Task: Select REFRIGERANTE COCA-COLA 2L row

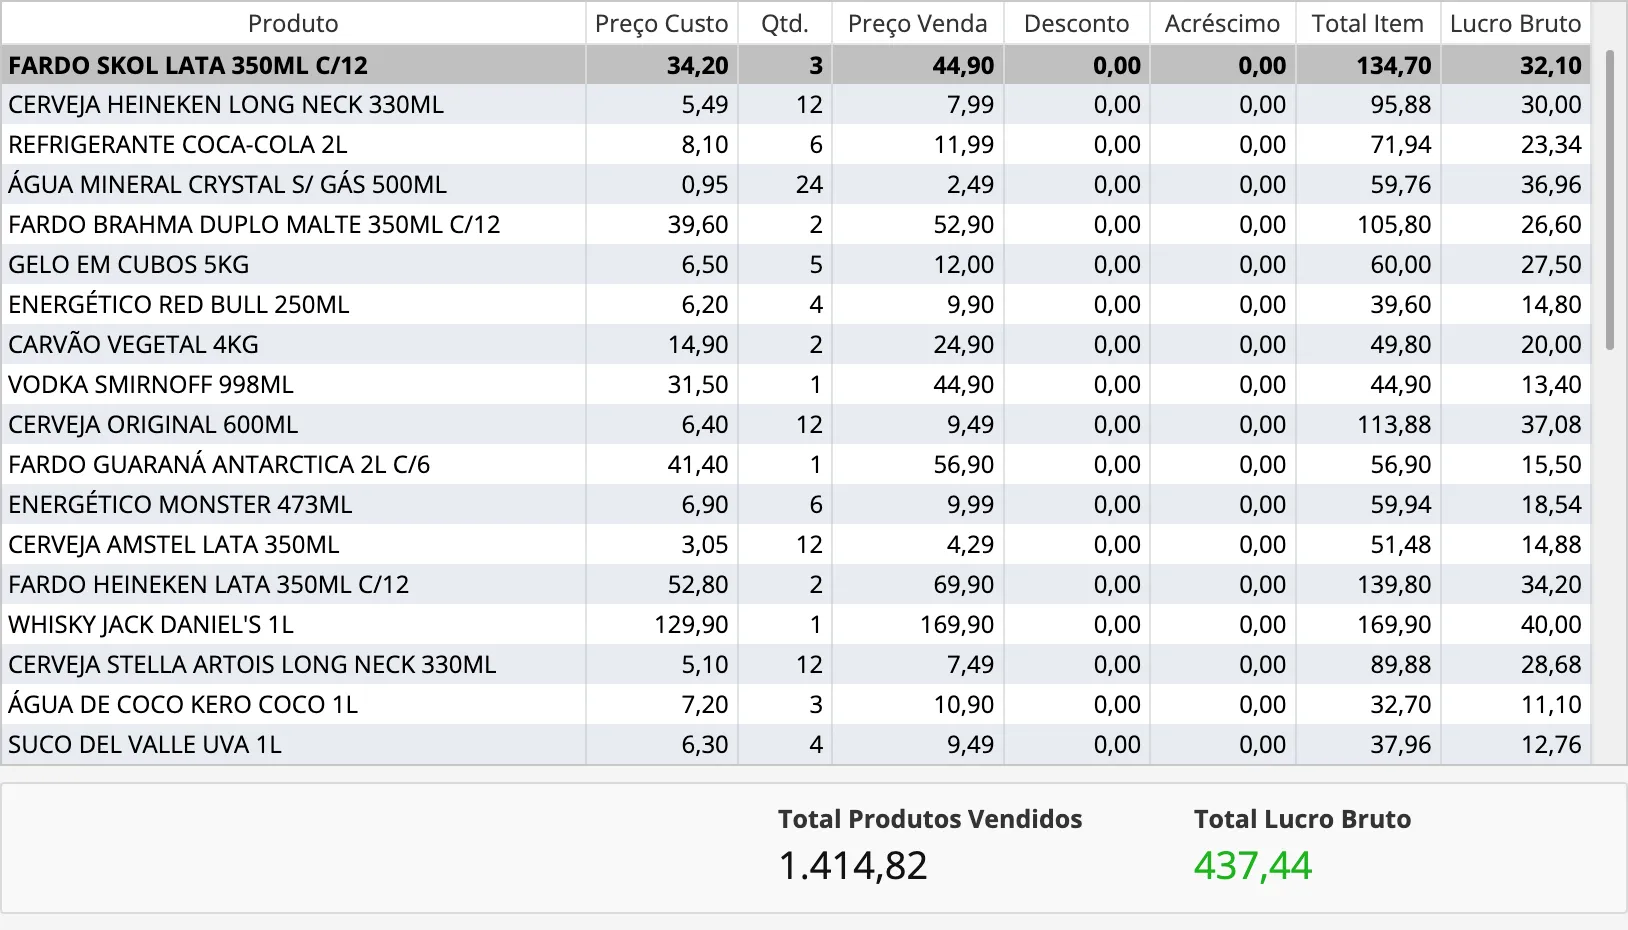Action: click(796, 144)
